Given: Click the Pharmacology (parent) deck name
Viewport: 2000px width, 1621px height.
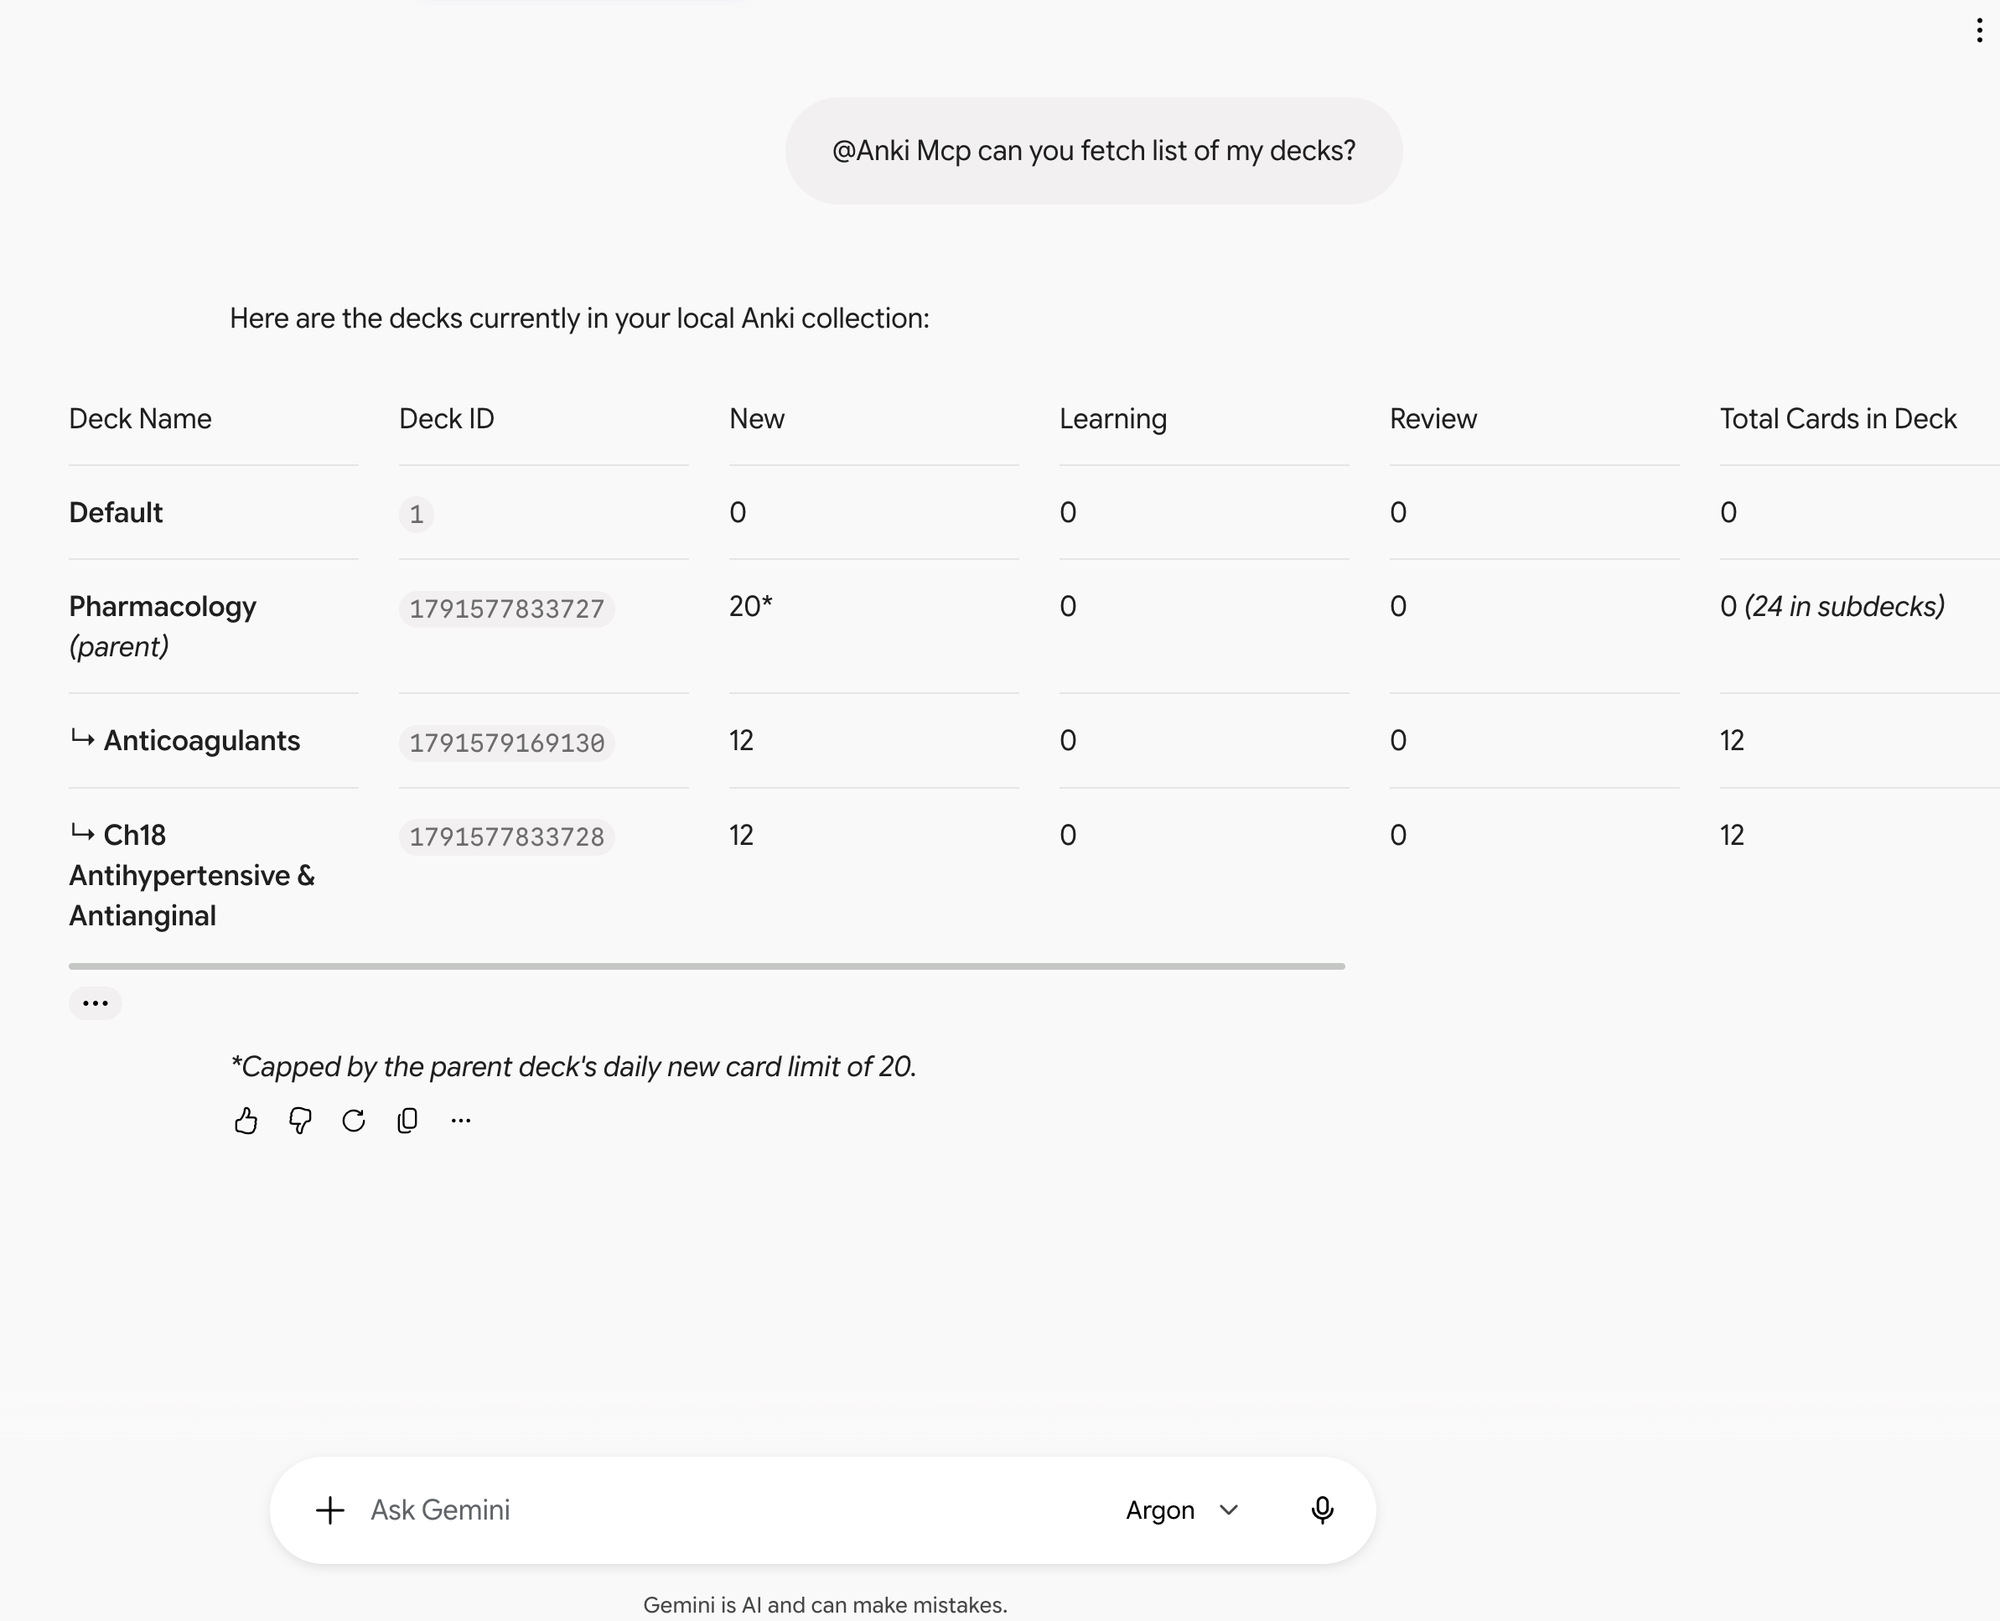Looking at the screenshot, I should click(163, 627).
